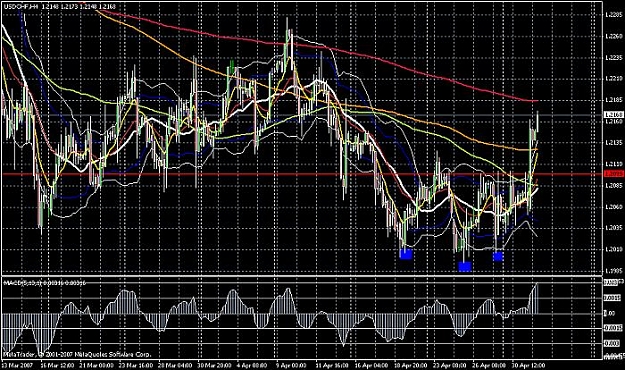Click the 23 Apr 08:00 date label
The width and height of the screenshot is (625, 370).
click(x=450, y=365)
